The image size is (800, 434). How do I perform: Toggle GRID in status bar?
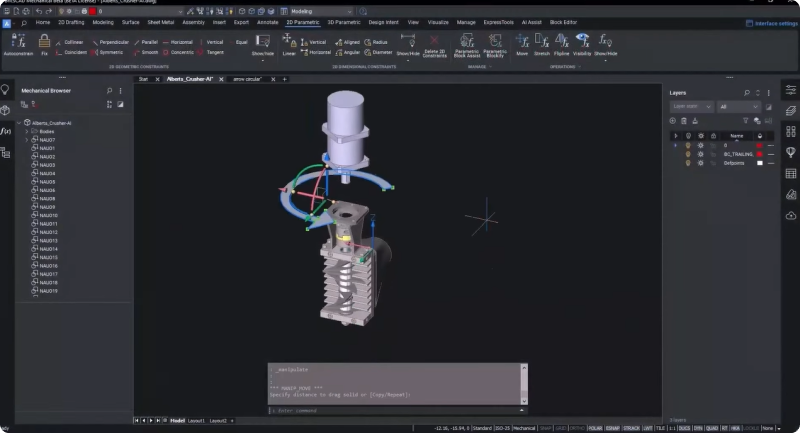[561, 428]
